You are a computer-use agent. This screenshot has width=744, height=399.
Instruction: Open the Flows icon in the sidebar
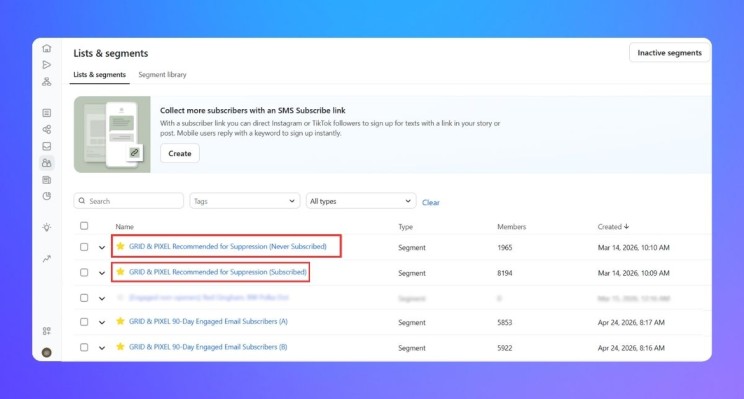click(46, 82)
